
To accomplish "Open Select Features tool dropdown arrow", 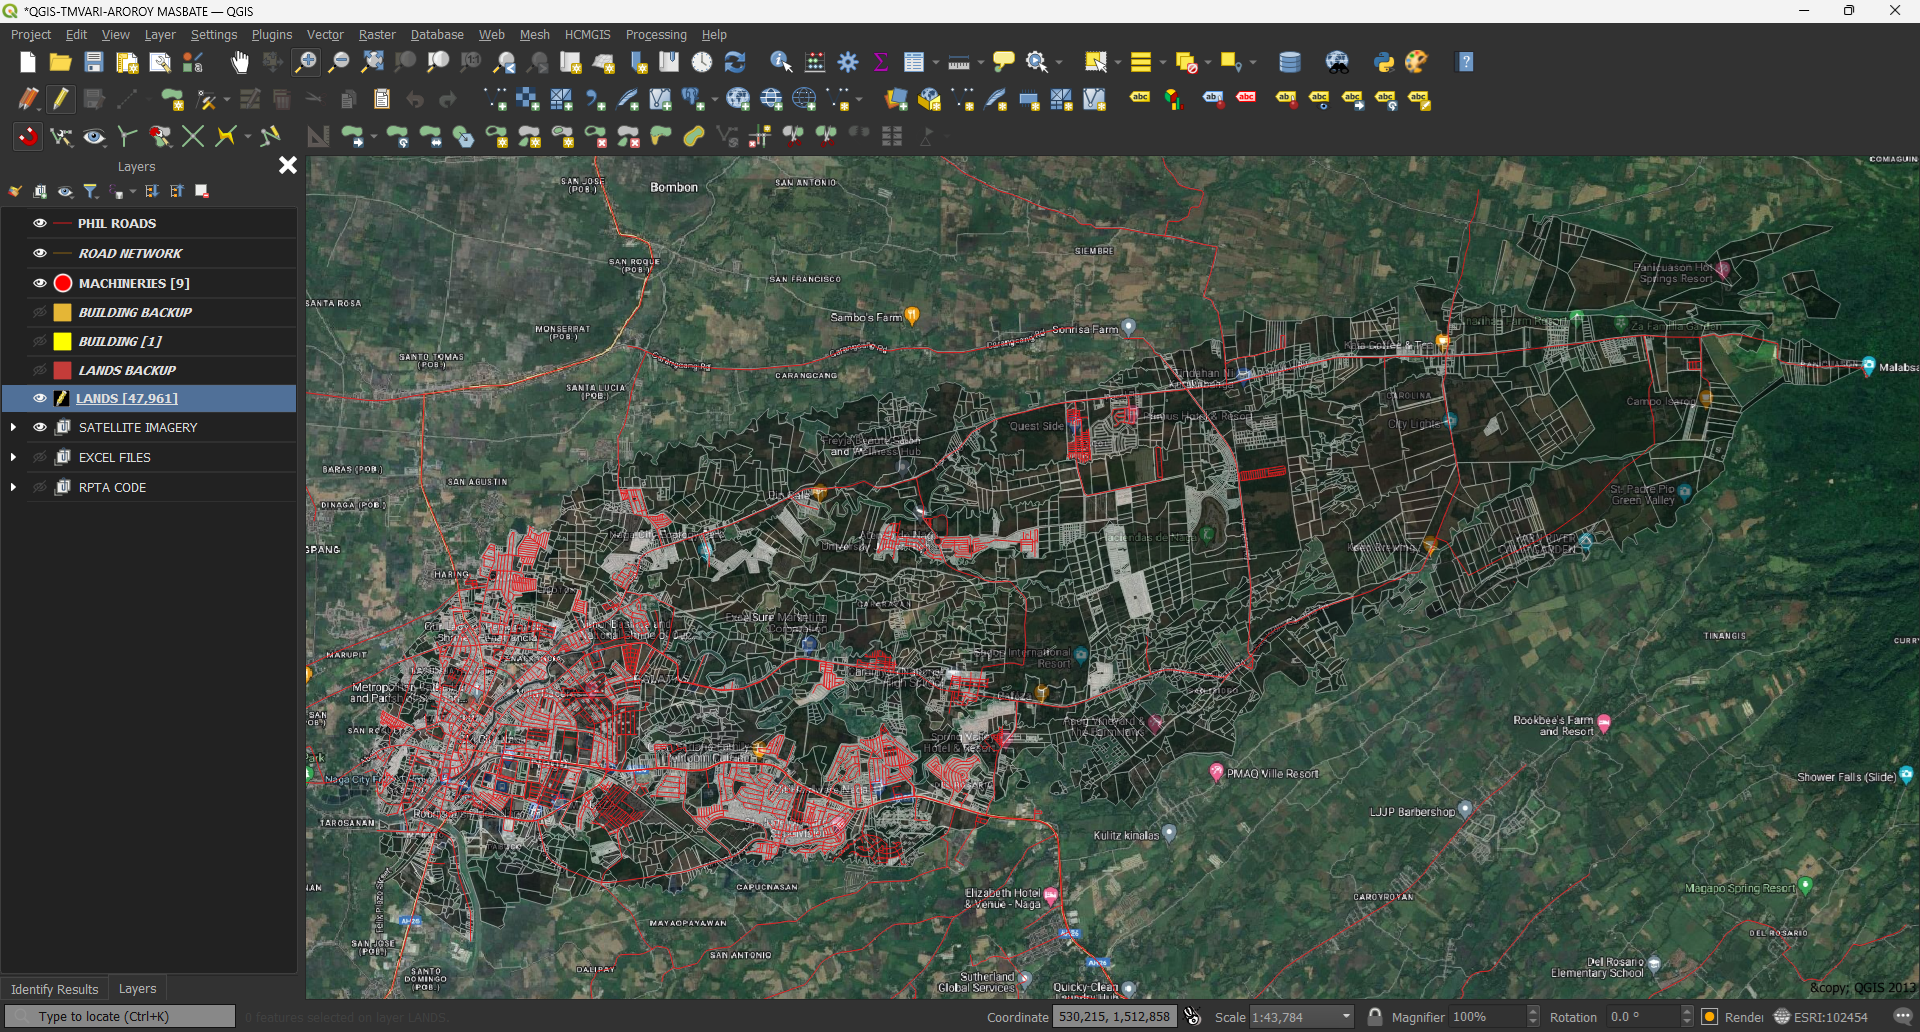I will pyautogui.click(x=1117, y=63).
